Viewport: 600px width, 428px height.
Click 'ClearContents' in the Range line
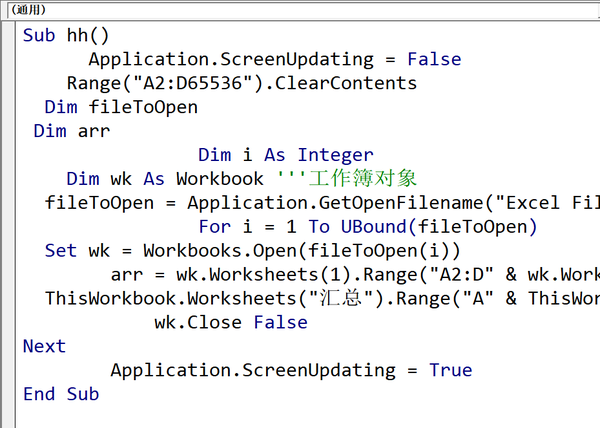(x=346, y=83)
